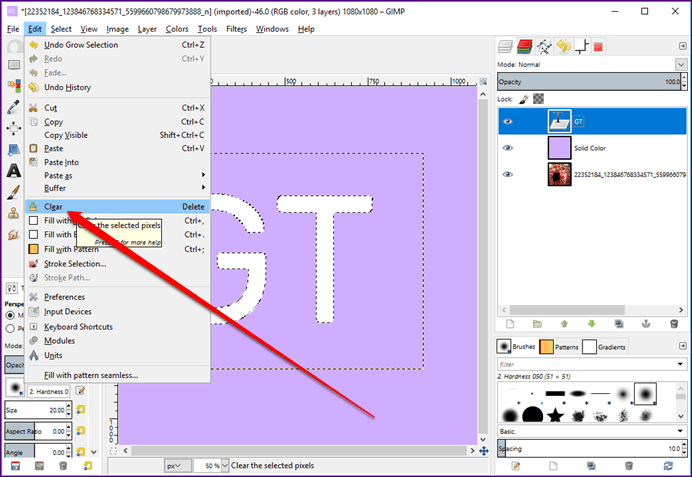Select the star shaped brush
Screen dimensions: 692x477
coord(555,415)
